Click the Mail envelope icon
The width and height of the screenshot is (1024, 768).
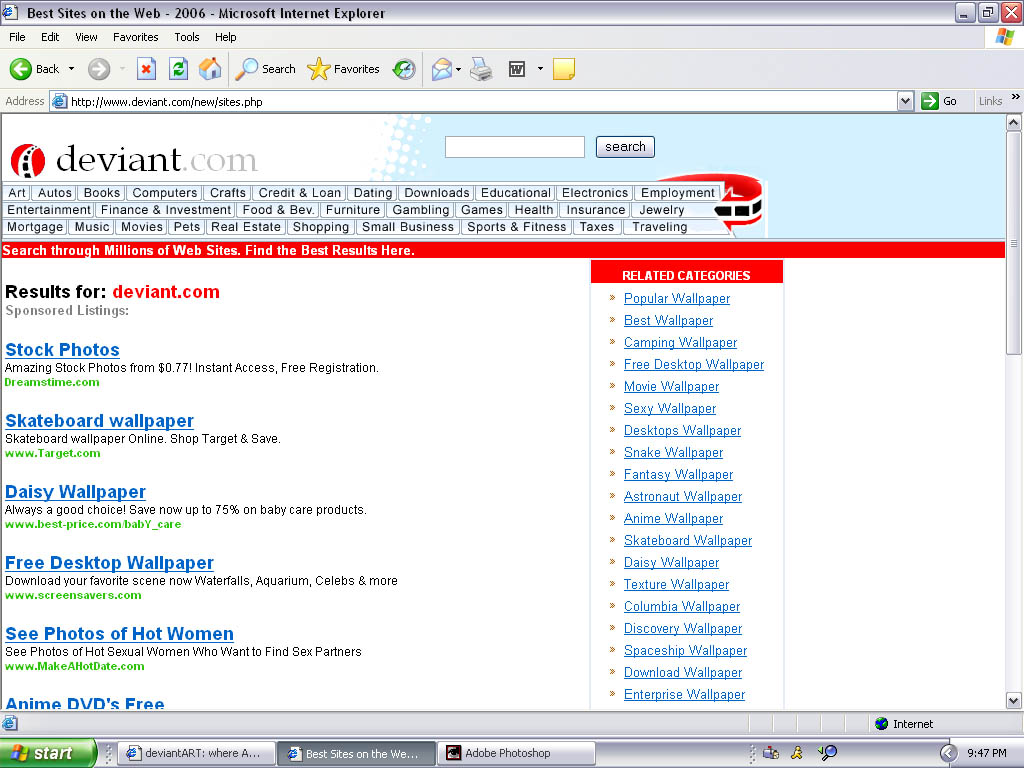click(x=442, y=69)
